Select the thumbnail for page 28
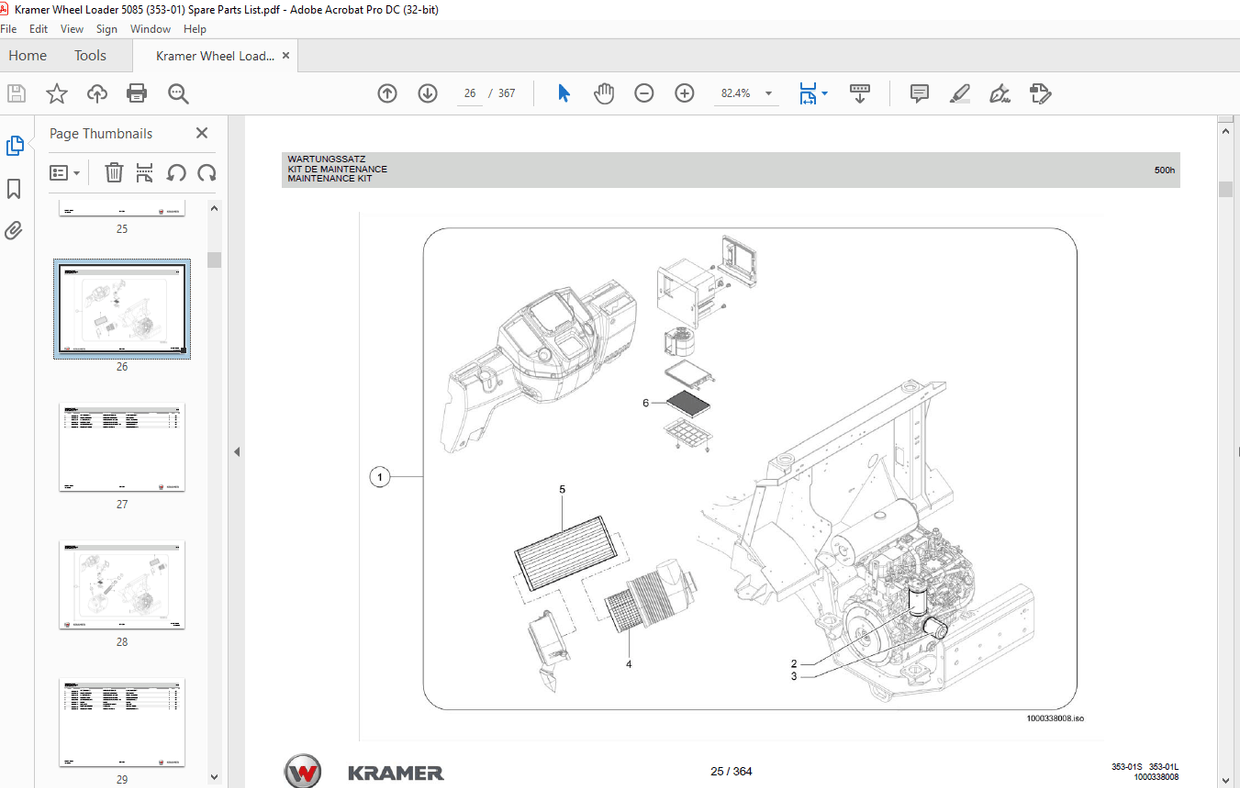The width and height of the screenshot is (1240, 788). 121,586
